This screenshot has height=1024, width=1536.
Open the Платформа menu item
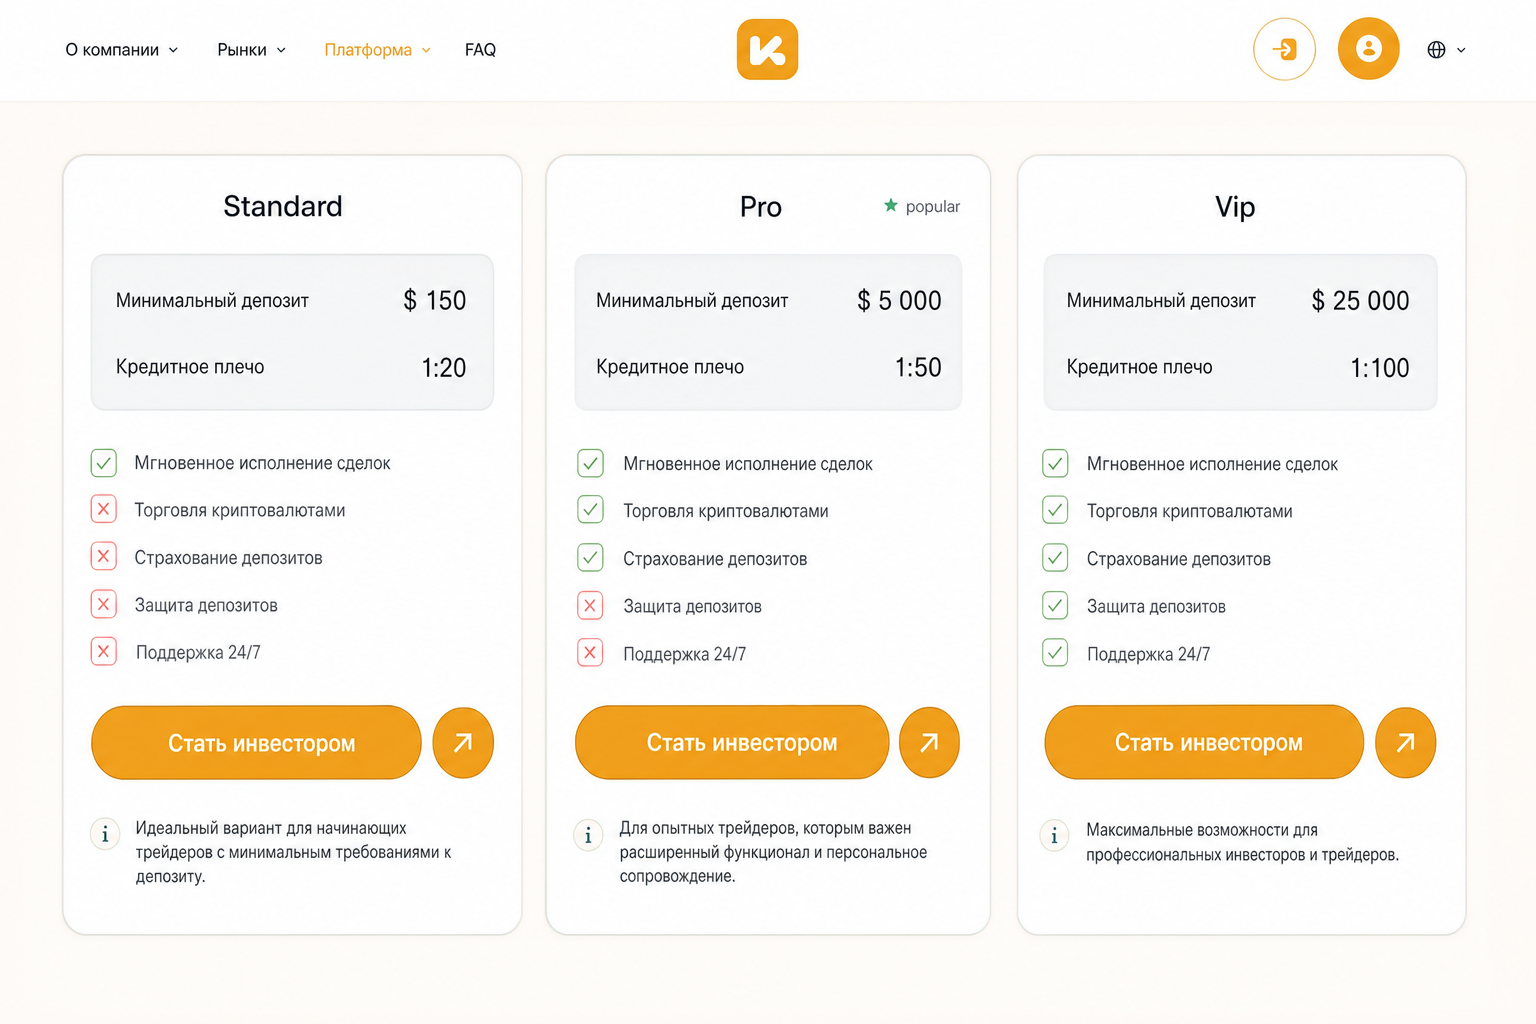(x=378, y=50)
